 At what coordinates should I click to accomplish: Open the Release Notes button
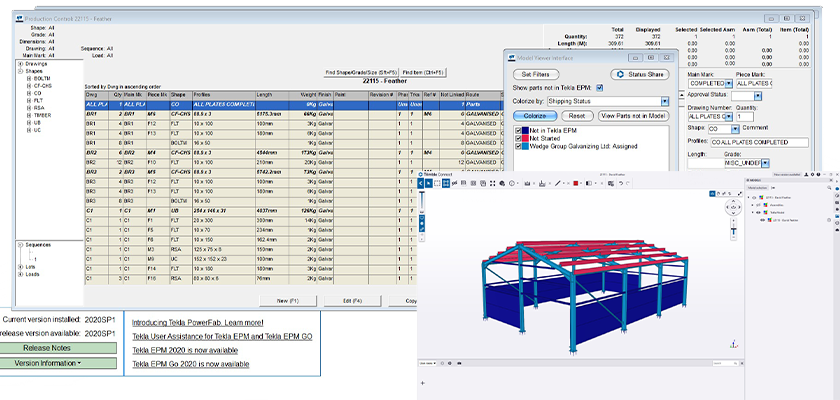58,348
